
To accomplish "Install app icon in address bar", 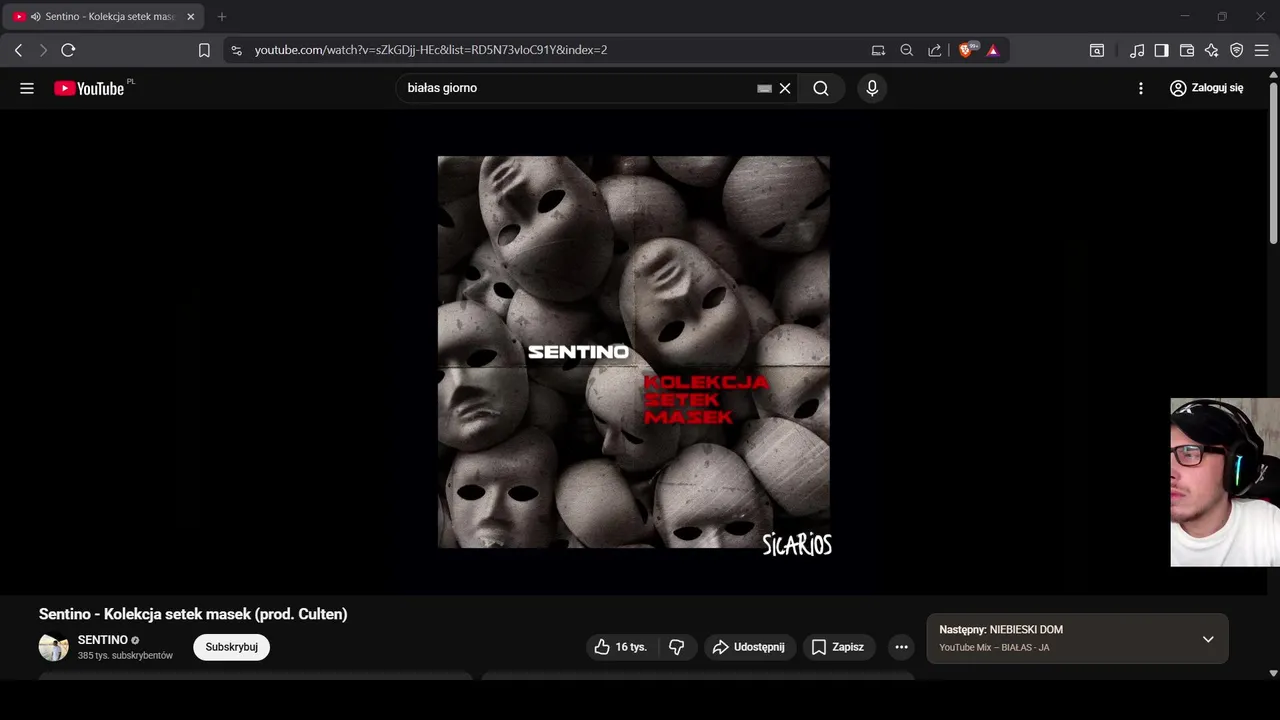I will click(878, 50).
